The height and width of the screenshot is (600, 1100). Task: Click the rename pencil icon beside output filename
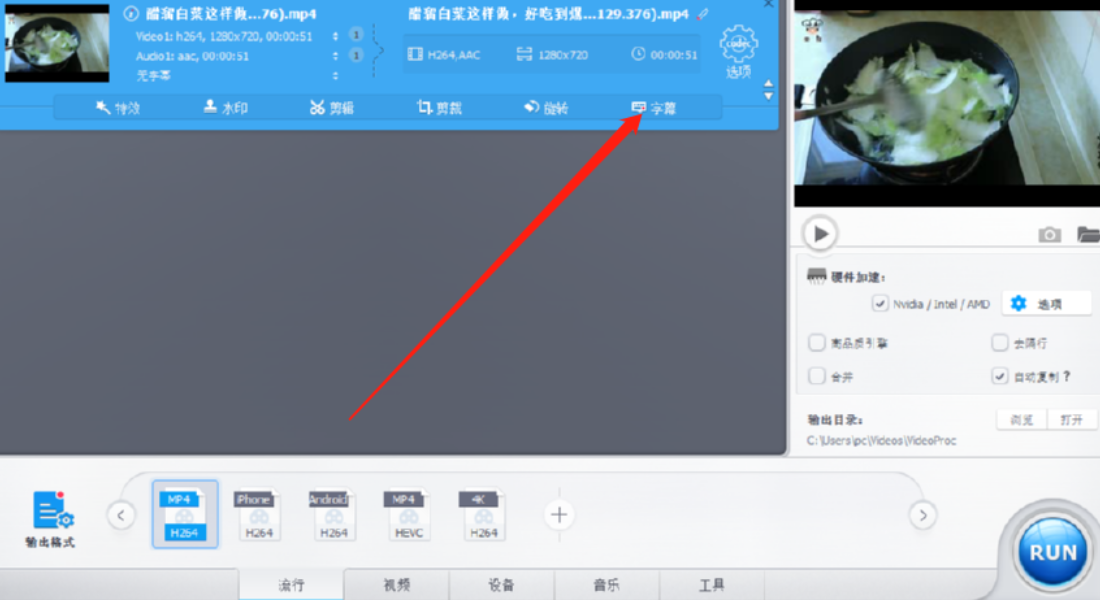pos(703,14)
